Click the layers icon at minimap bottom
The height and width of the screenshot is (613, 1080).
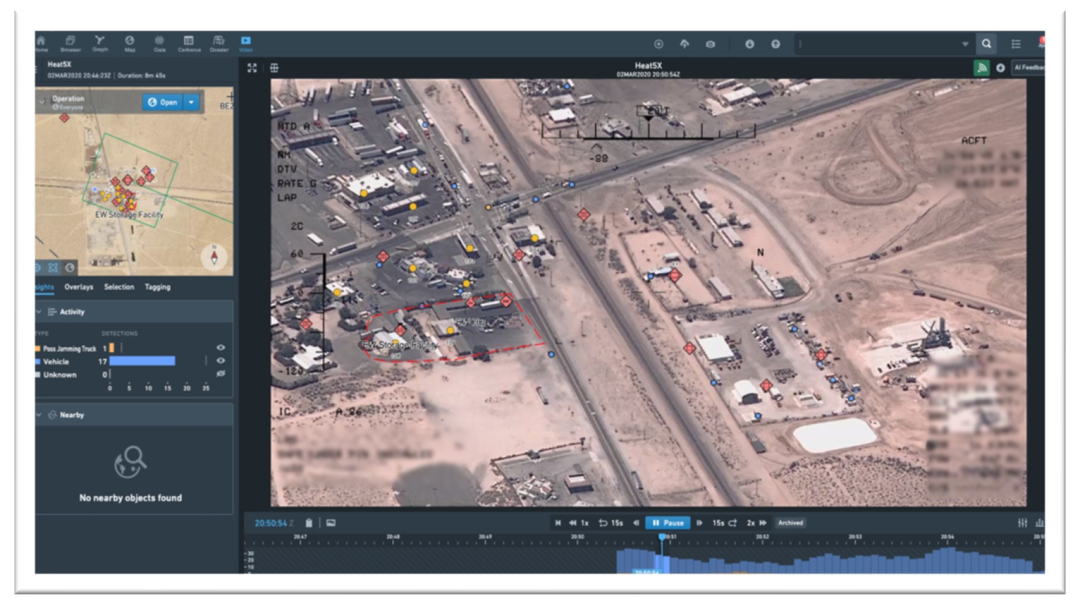pos(53,267)
